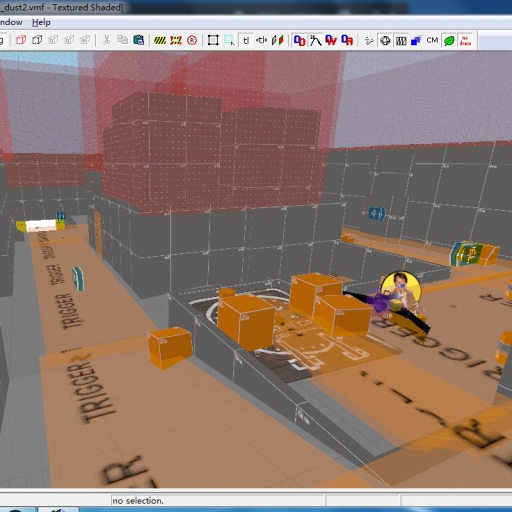Toggle texture lock with the tl icon
This screenshot has width=512, height=512.
pos(246,40)
